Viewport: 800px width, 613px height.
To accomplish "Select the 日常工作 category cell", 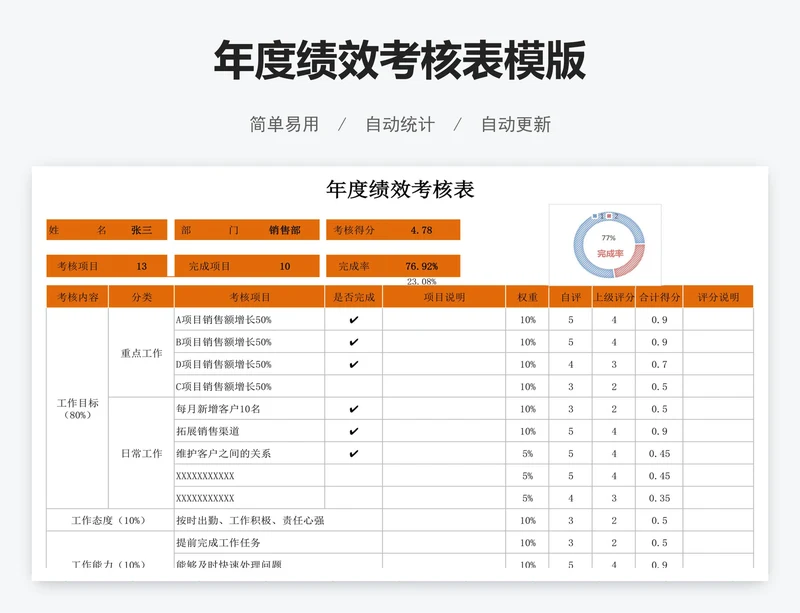I will [x=141, y=453].
